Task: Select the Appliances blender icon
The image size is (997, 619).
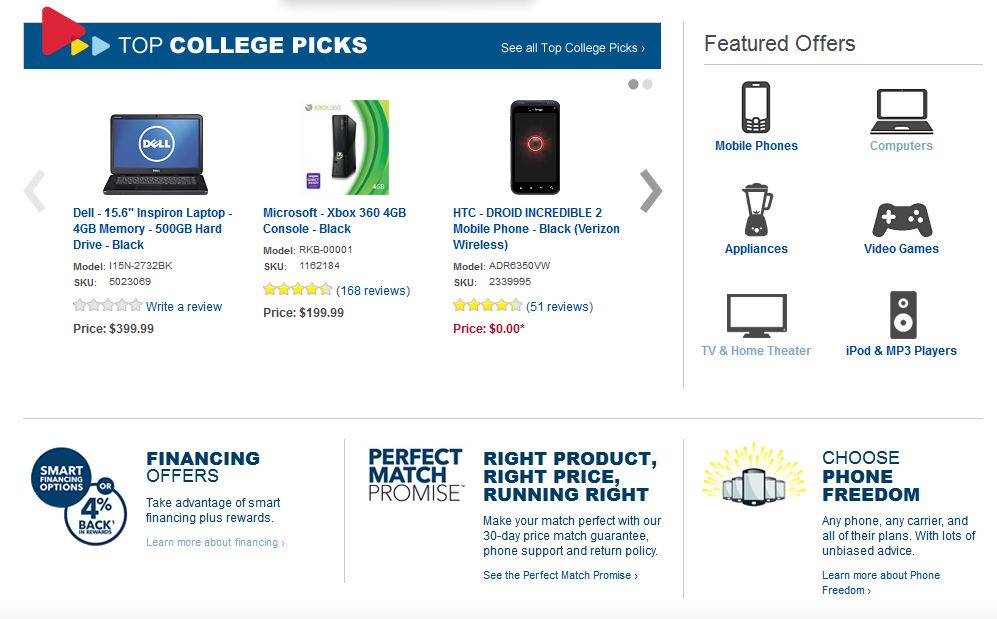Action: click(x=756, y=210)
